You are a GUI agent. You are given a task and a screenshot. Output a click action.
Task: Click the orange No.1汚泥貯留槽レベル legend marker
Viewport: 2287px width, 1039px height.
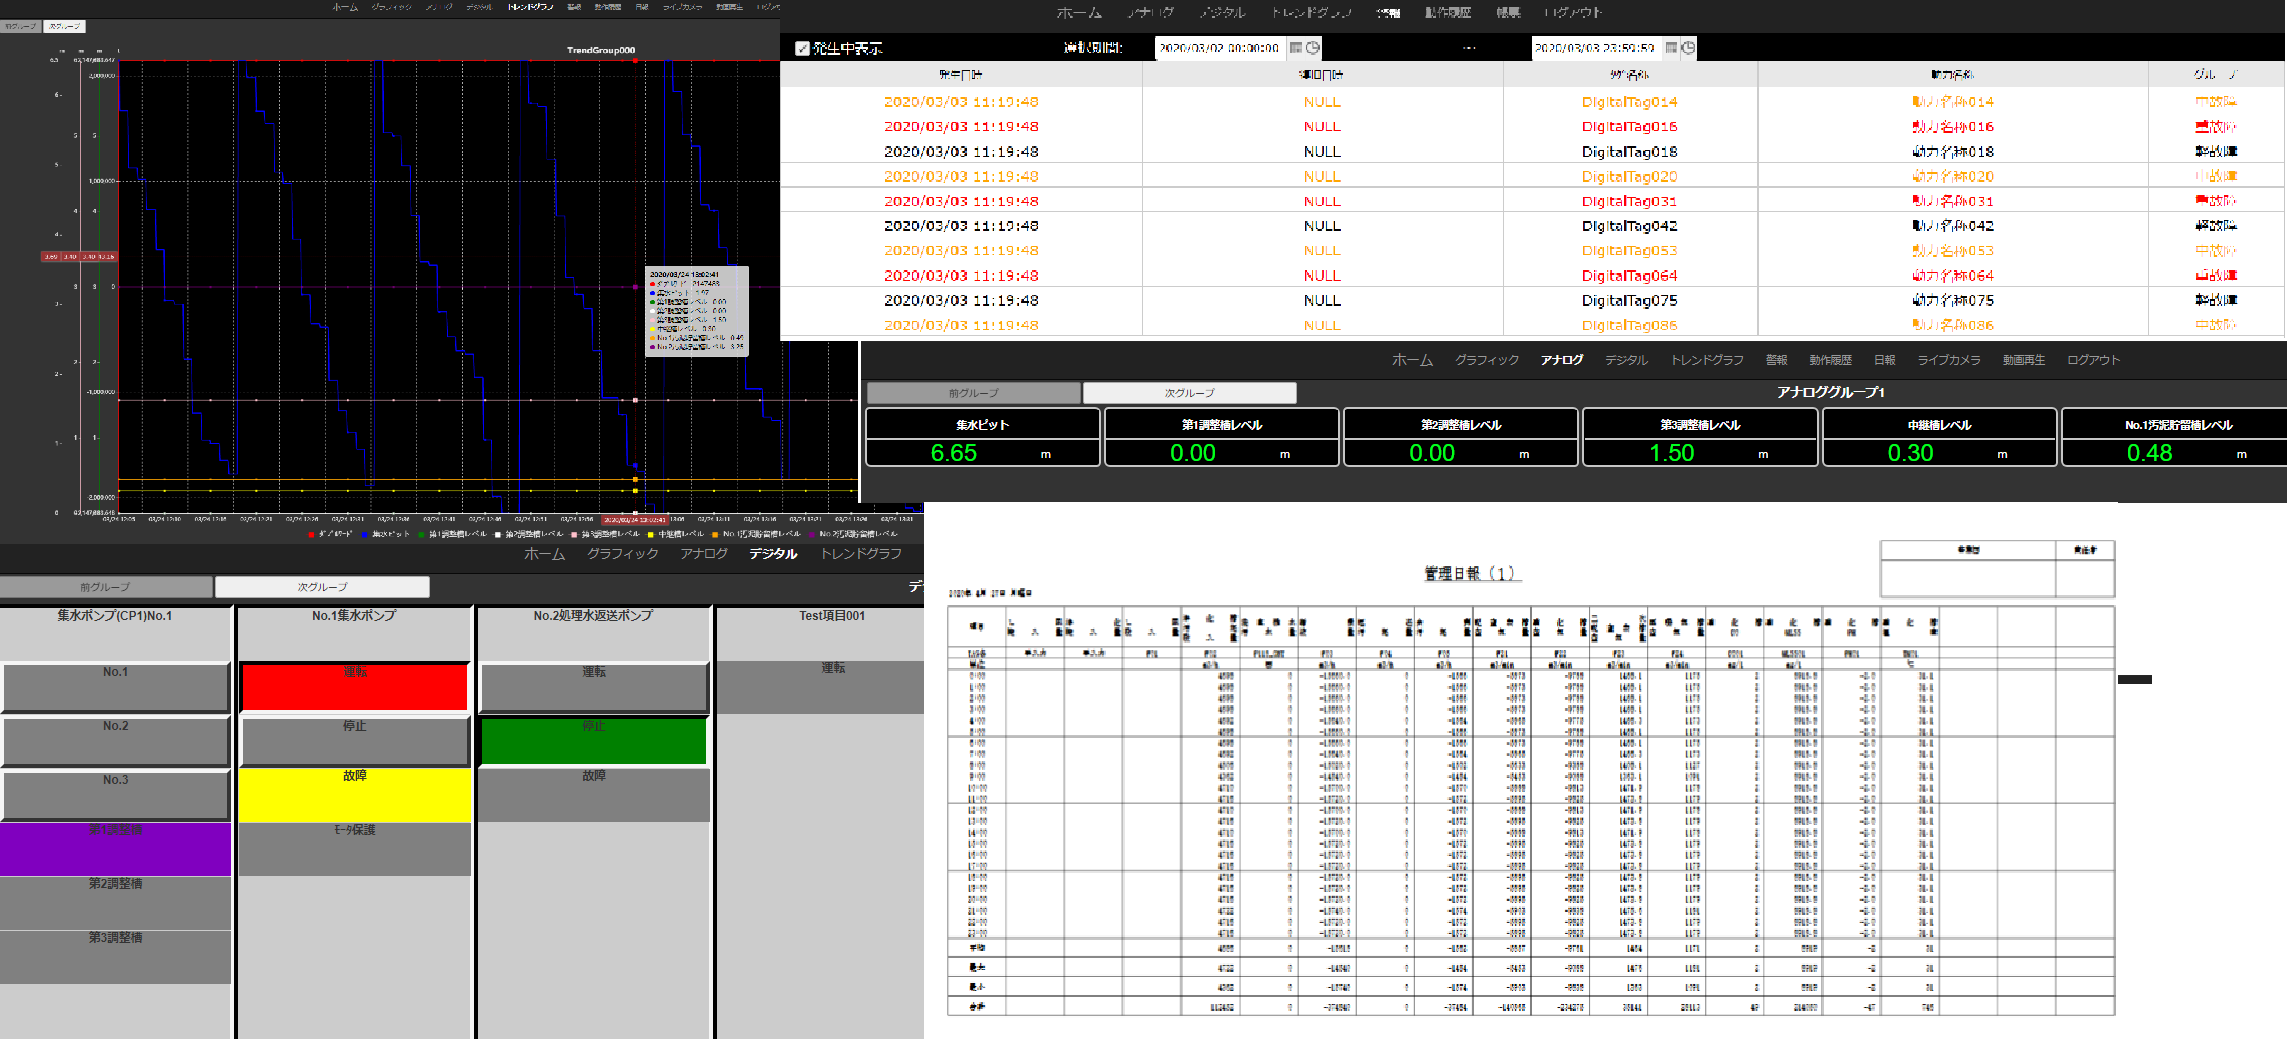(715, 534)
